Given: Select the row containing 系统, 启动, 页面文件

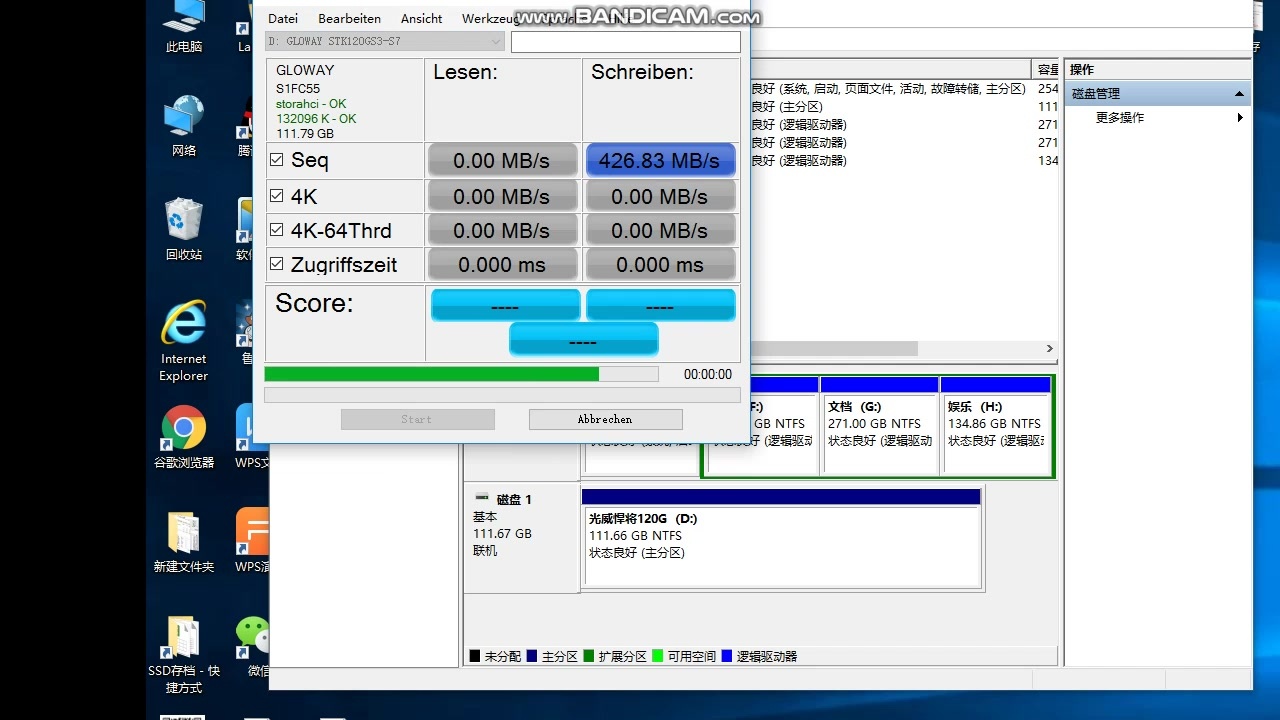Looking at the screenshot, I should click(x=904, y=89).
